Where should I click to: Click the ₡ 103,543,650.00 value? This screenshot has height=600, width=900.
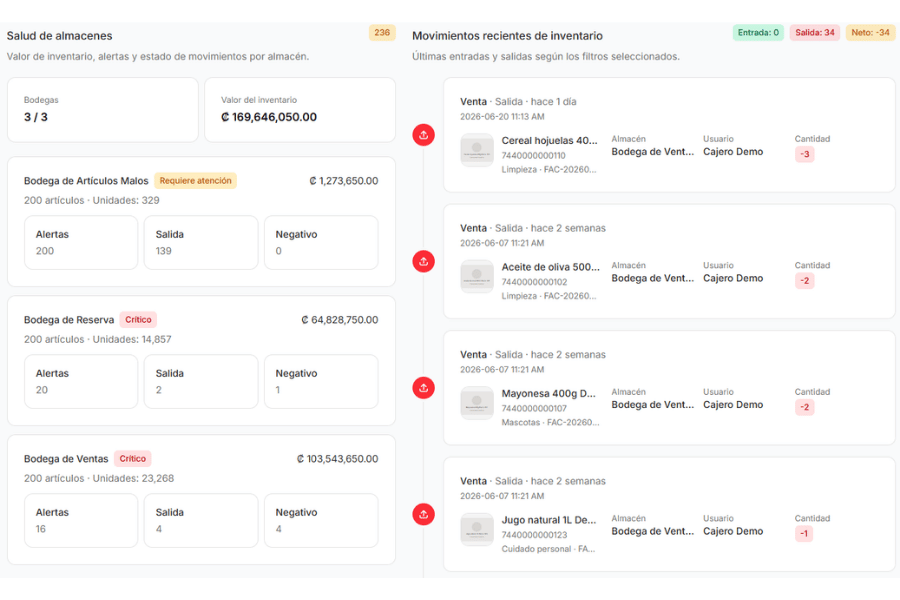coord(338,459)
